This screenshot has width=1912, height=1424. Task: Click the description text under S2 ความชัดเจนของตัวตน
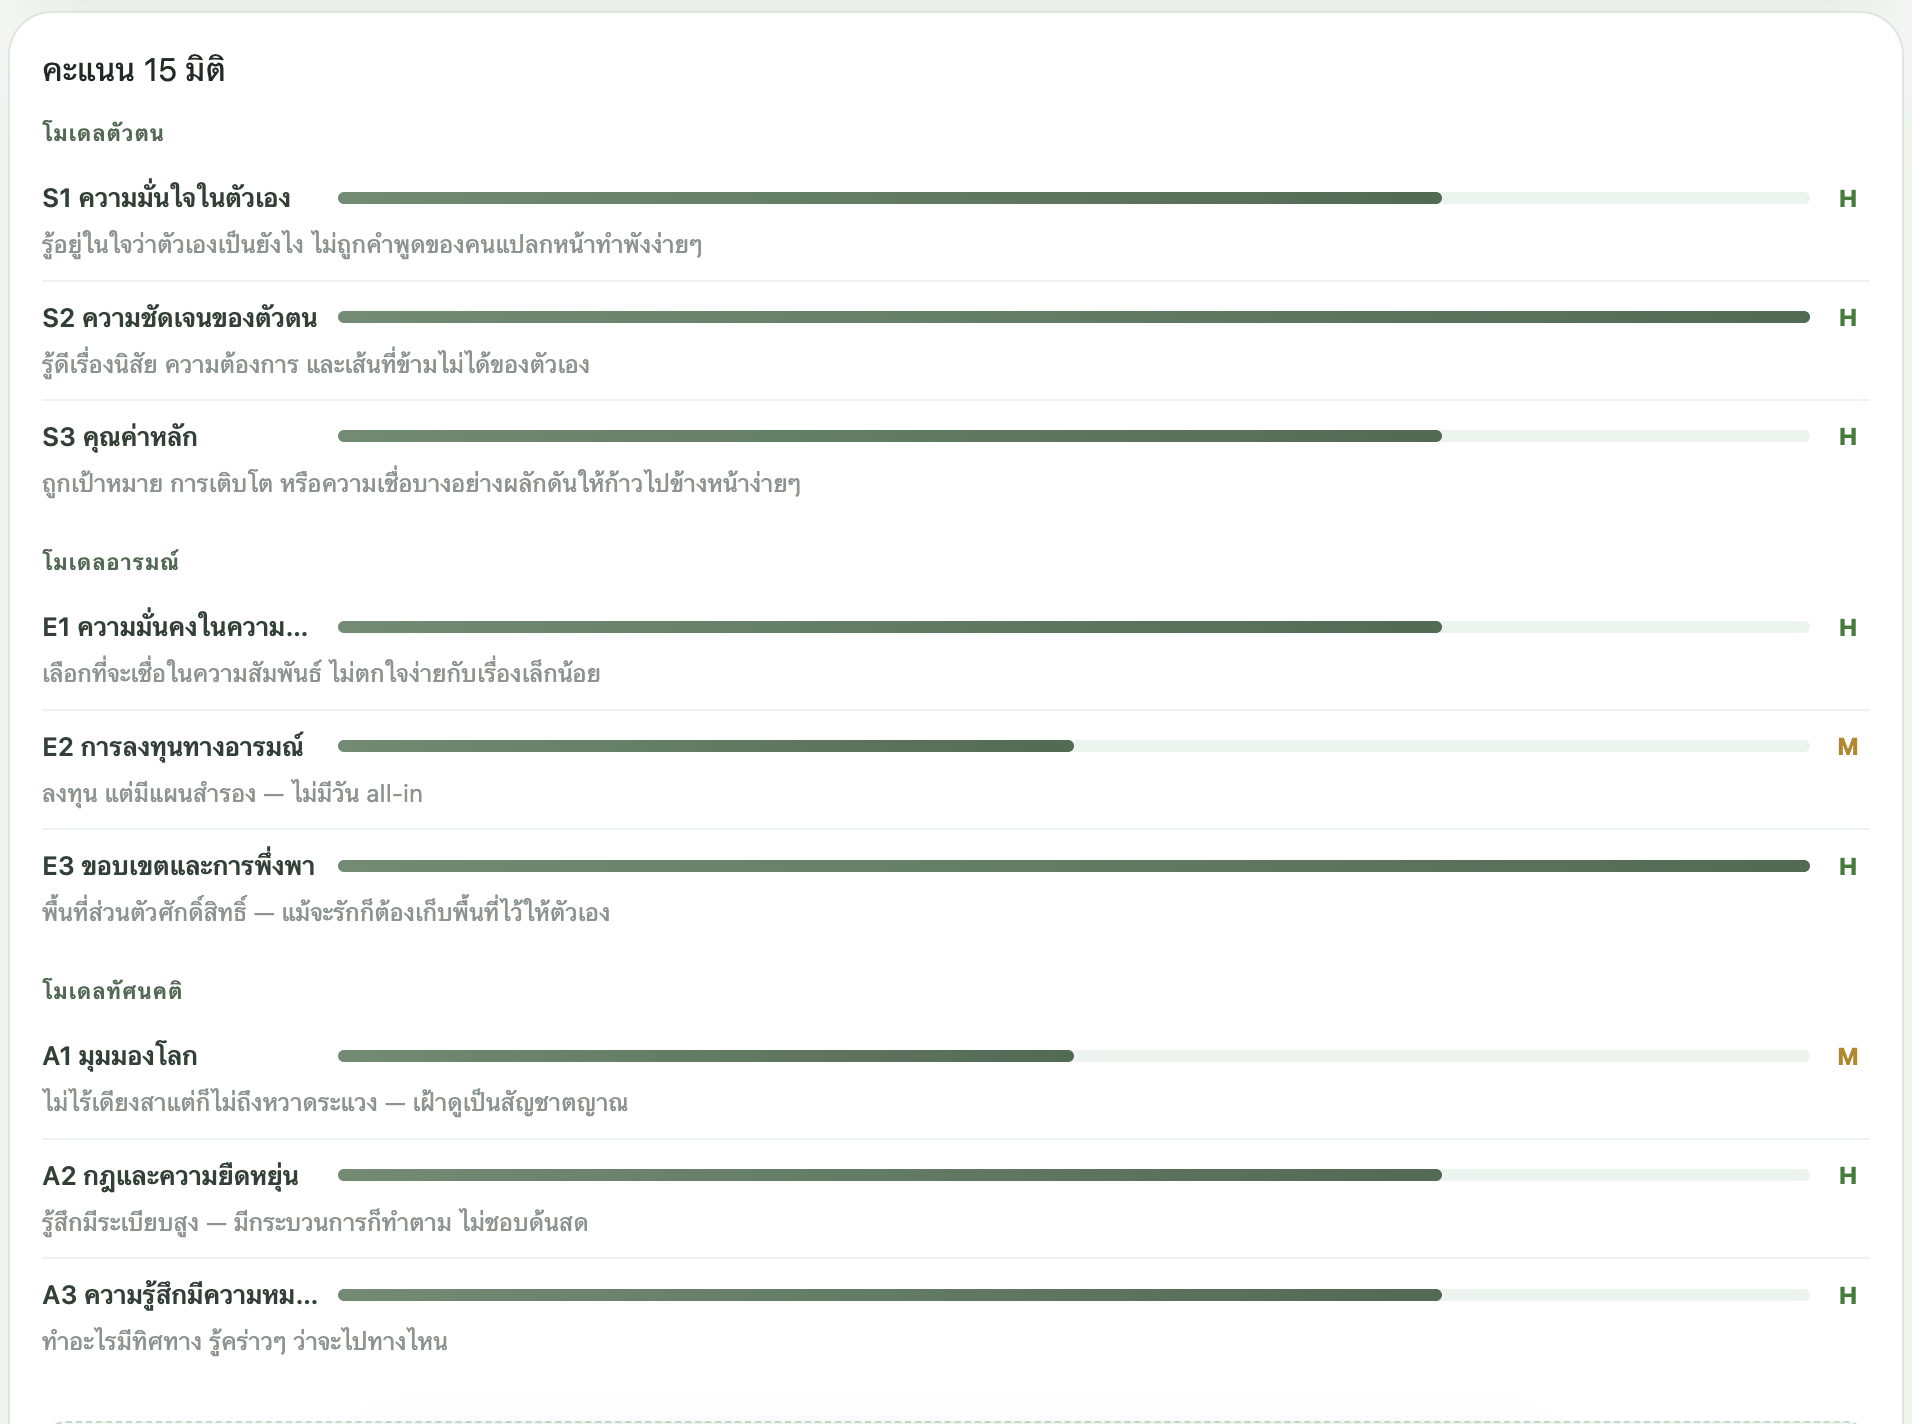[x=315, y=365]
